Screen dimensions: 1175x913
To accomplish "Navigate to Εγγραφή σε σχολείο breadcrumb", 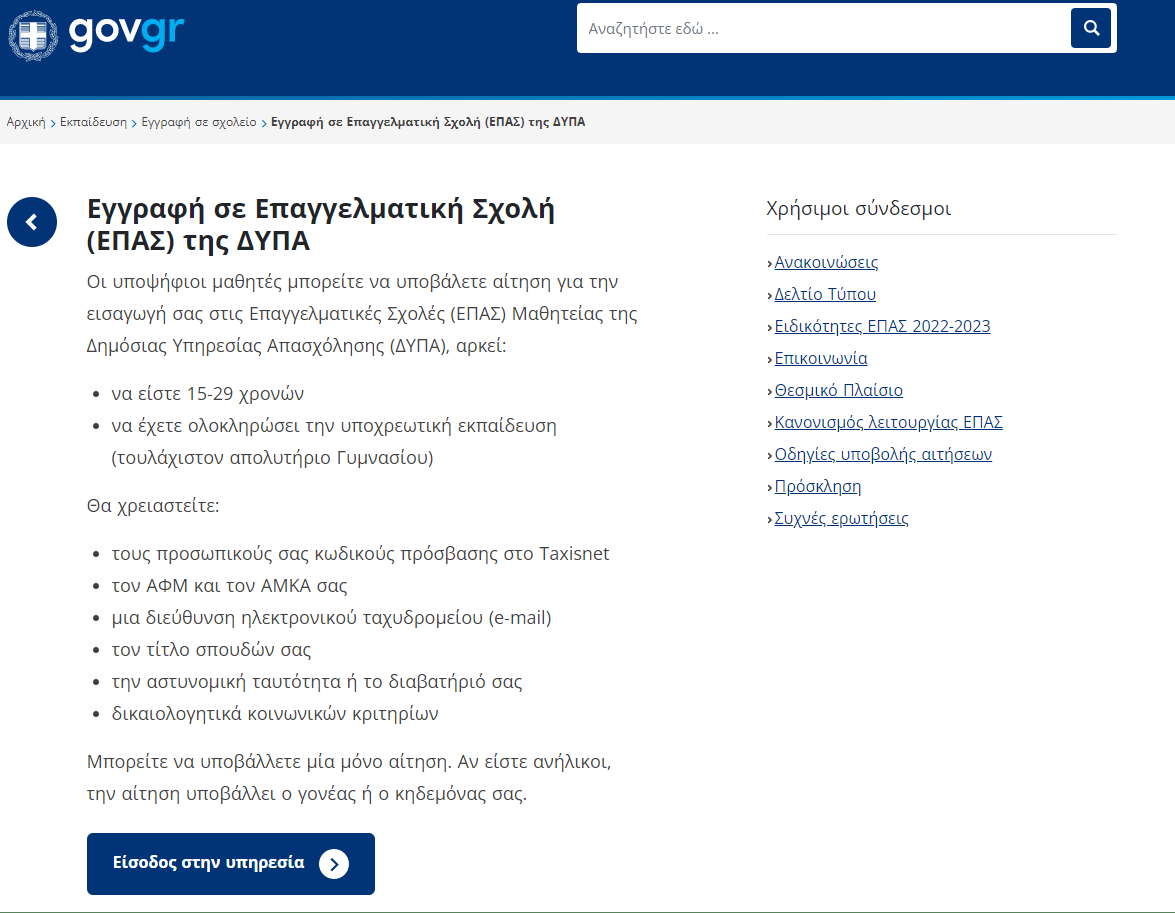I will coord(198,122).
